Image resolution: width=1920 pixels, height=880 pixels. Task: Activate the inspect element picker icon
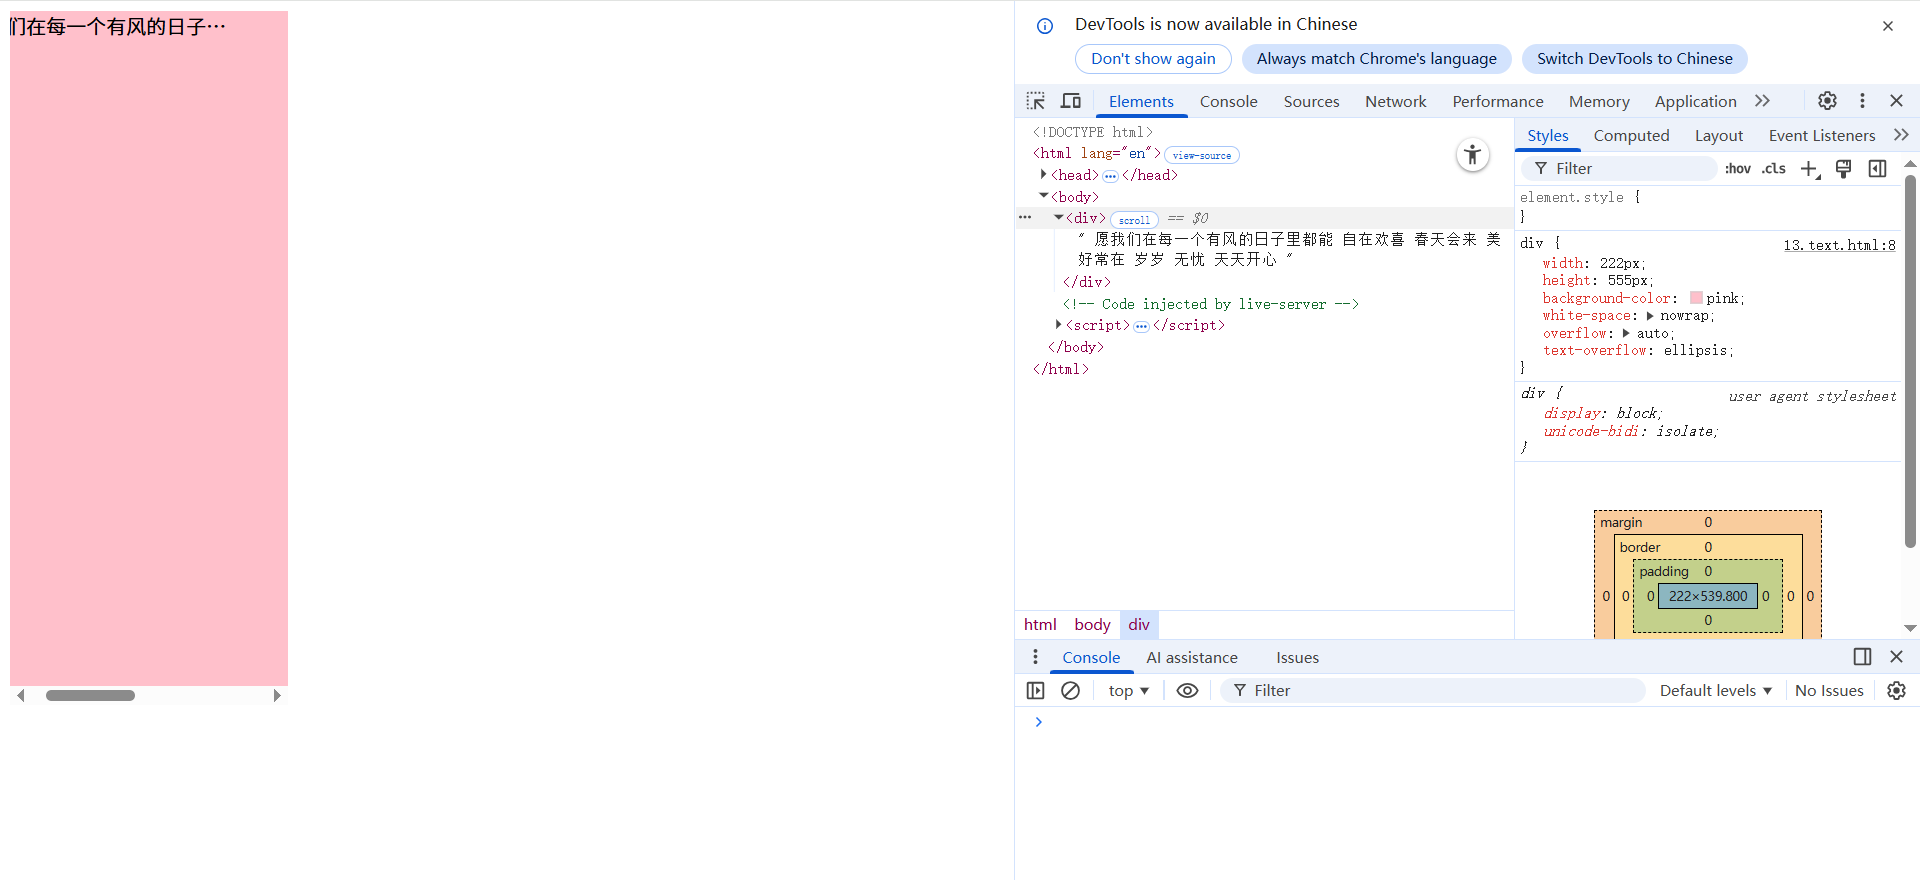[1036, 101]
